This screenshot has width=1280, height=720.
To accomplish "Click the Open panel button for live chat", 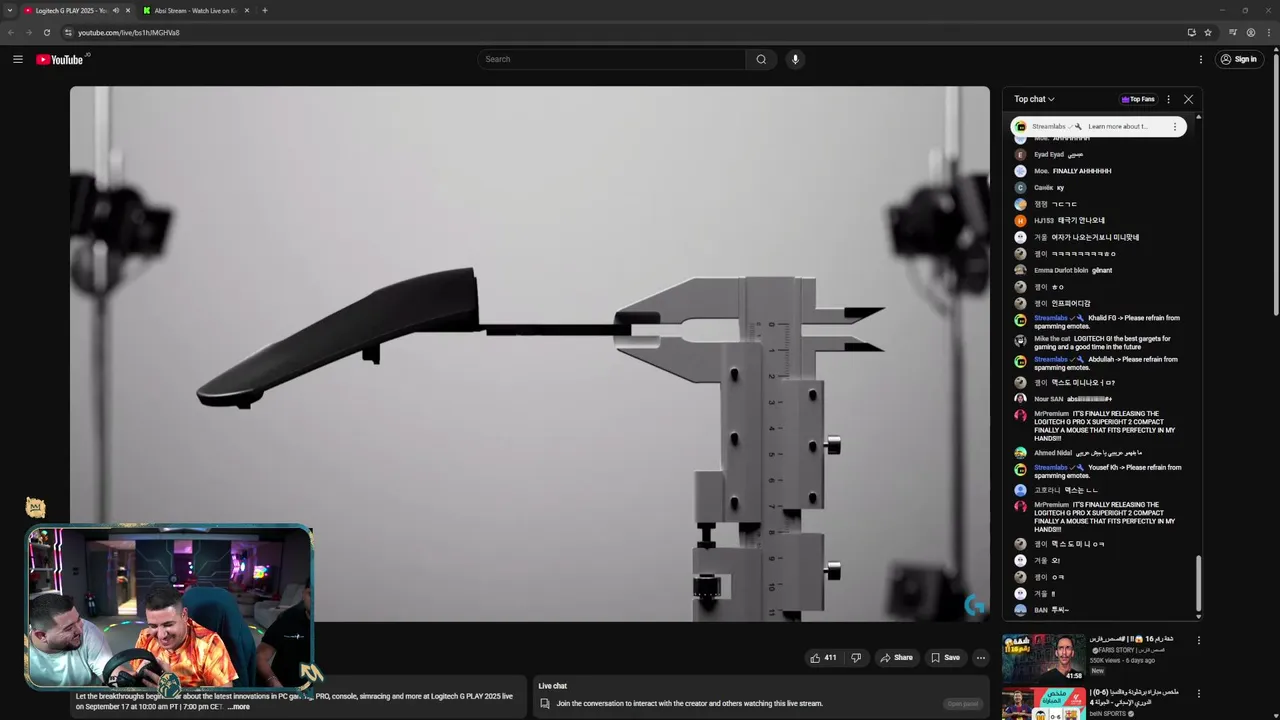I will click(963, 704).
